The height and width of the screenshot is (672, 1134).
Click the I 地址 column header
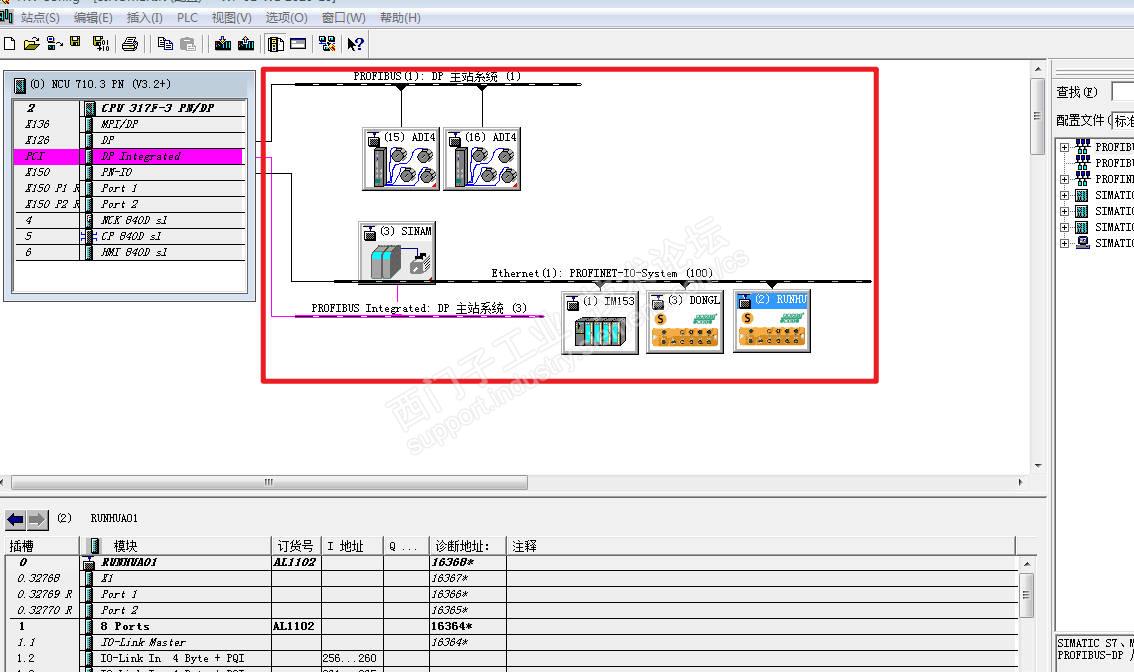352,546
